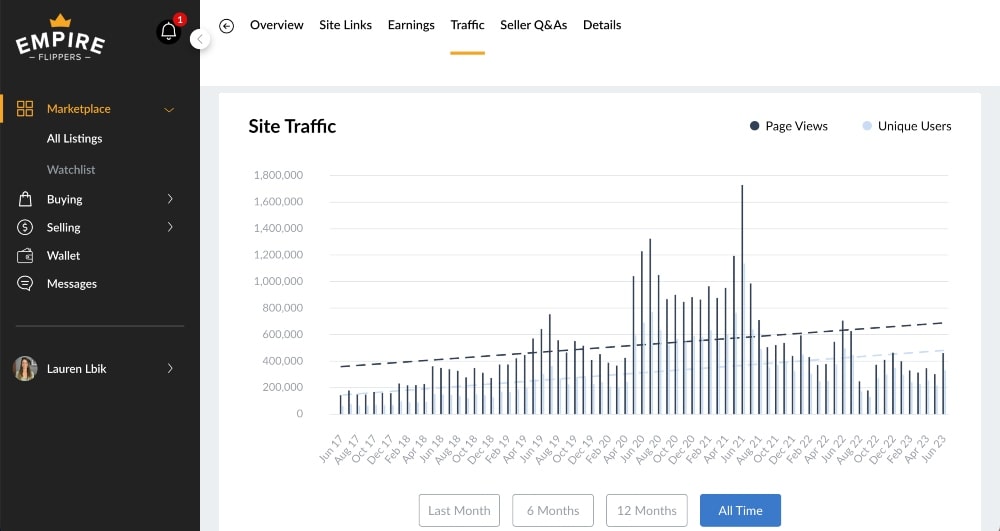This screenshot has width=1000, height=531.
Task: Expand the Buying submenu chevron
Action: point(170,199)
